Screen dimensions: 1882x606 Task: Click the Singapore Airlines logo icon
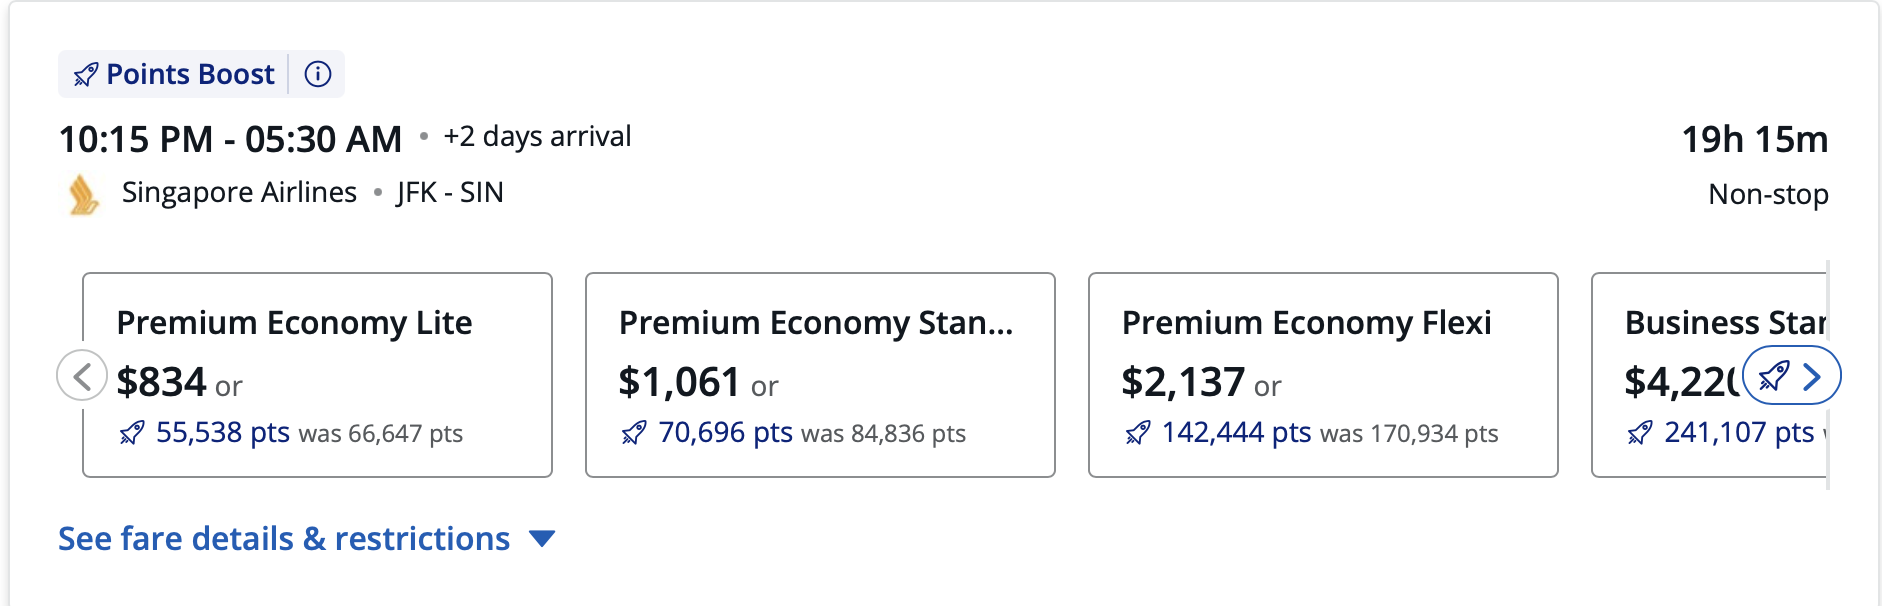point(84,194)
